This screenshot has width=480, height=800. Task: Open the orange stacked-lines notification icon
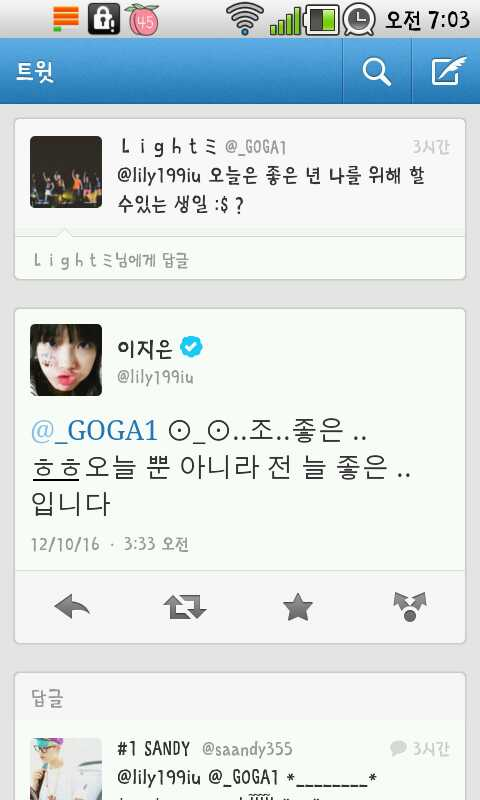pyautogui.click(x=66, y=18)
